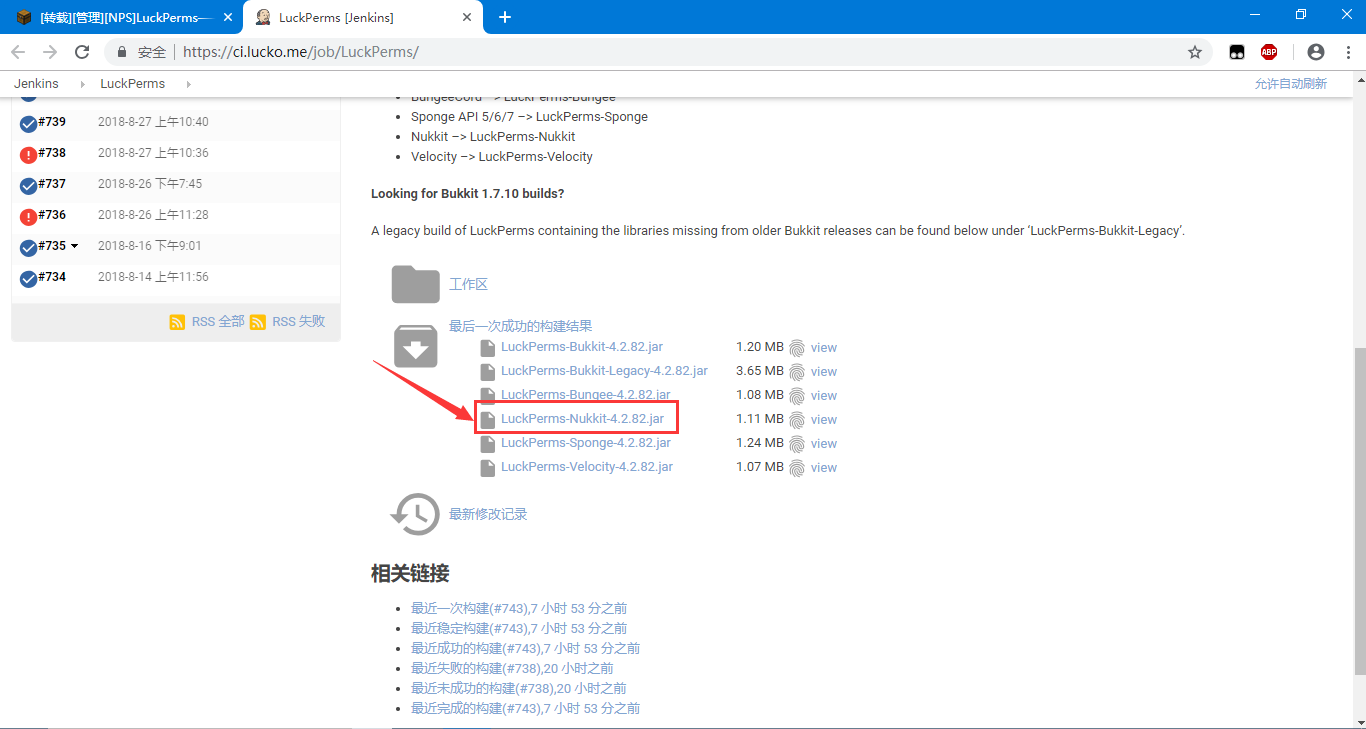Click the fingerprint icon for LuckPerms-Nukkit-4.2.82.jar
Screen dimensions: 1366x729
[x=797, y=420]
